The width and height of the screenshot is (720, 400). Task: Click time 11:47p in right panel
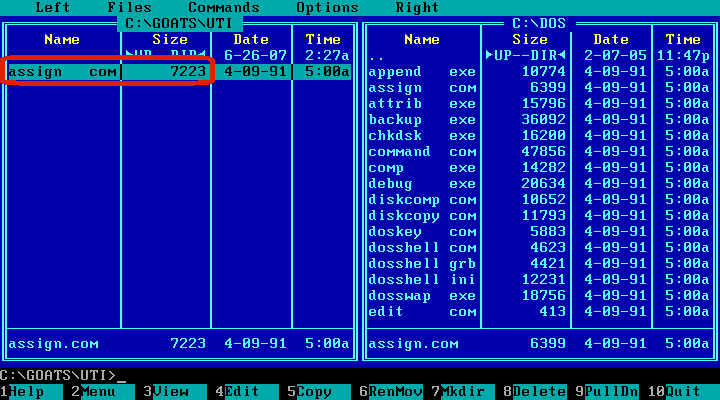point(683,56)
